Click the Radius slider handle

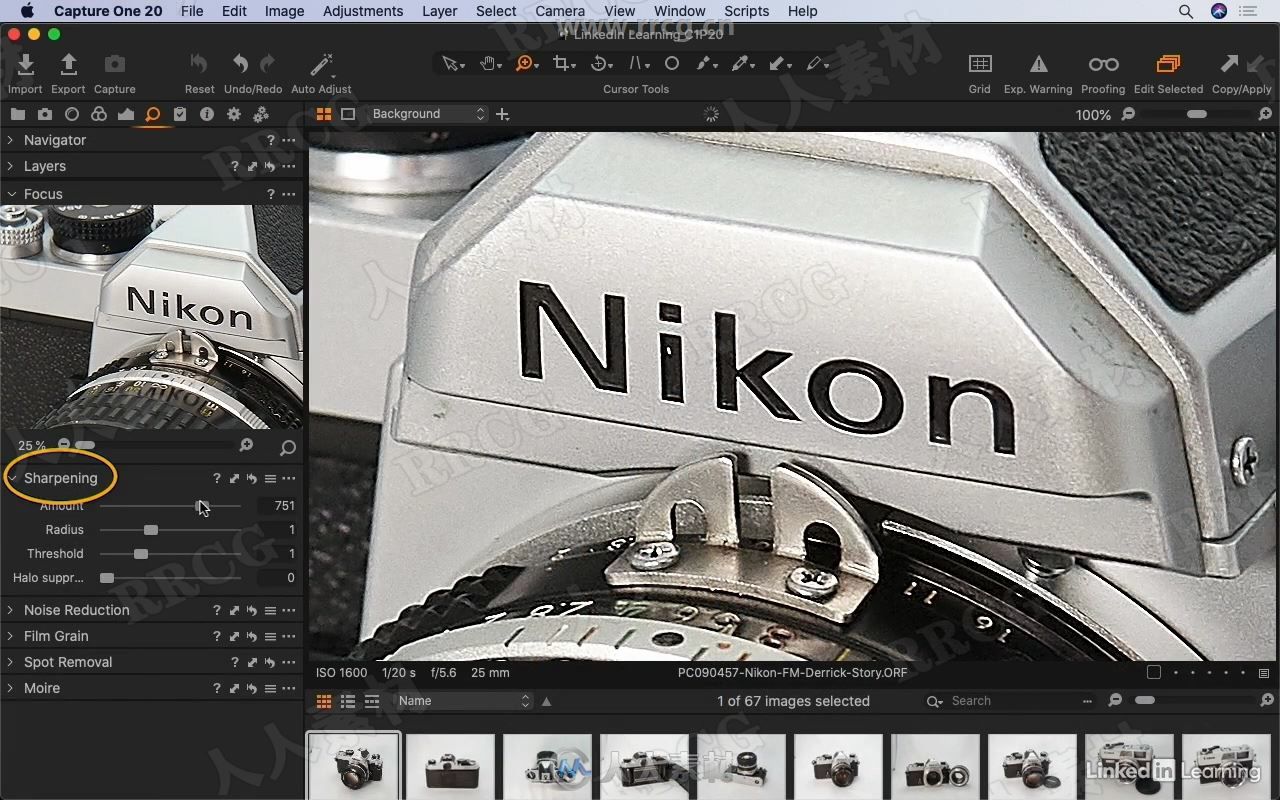click(x=151, y=530)
